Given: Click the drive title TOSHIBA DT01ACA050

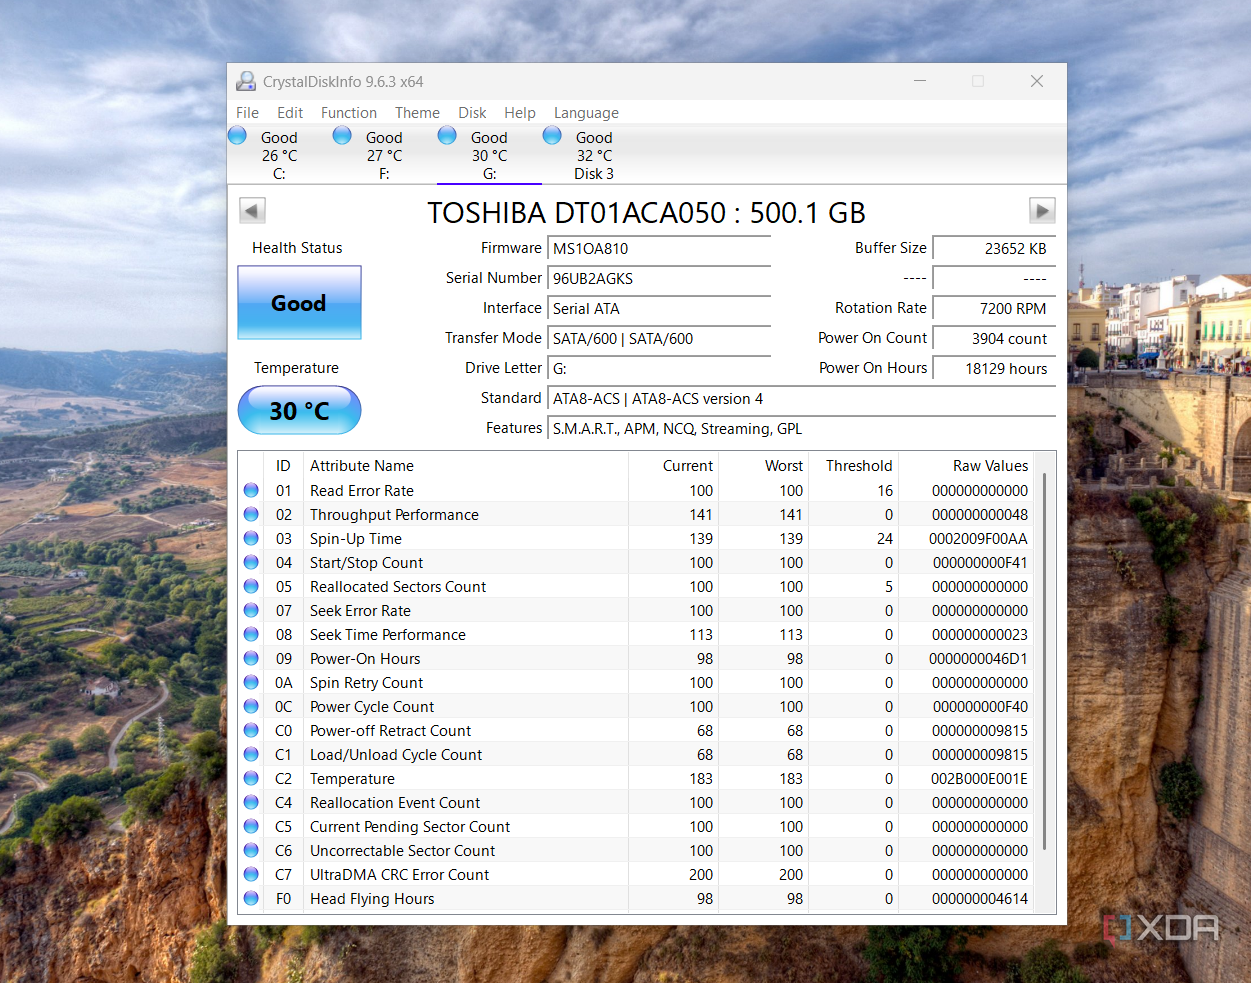Looking at the screenshot, I should click(x=646, y=212).
